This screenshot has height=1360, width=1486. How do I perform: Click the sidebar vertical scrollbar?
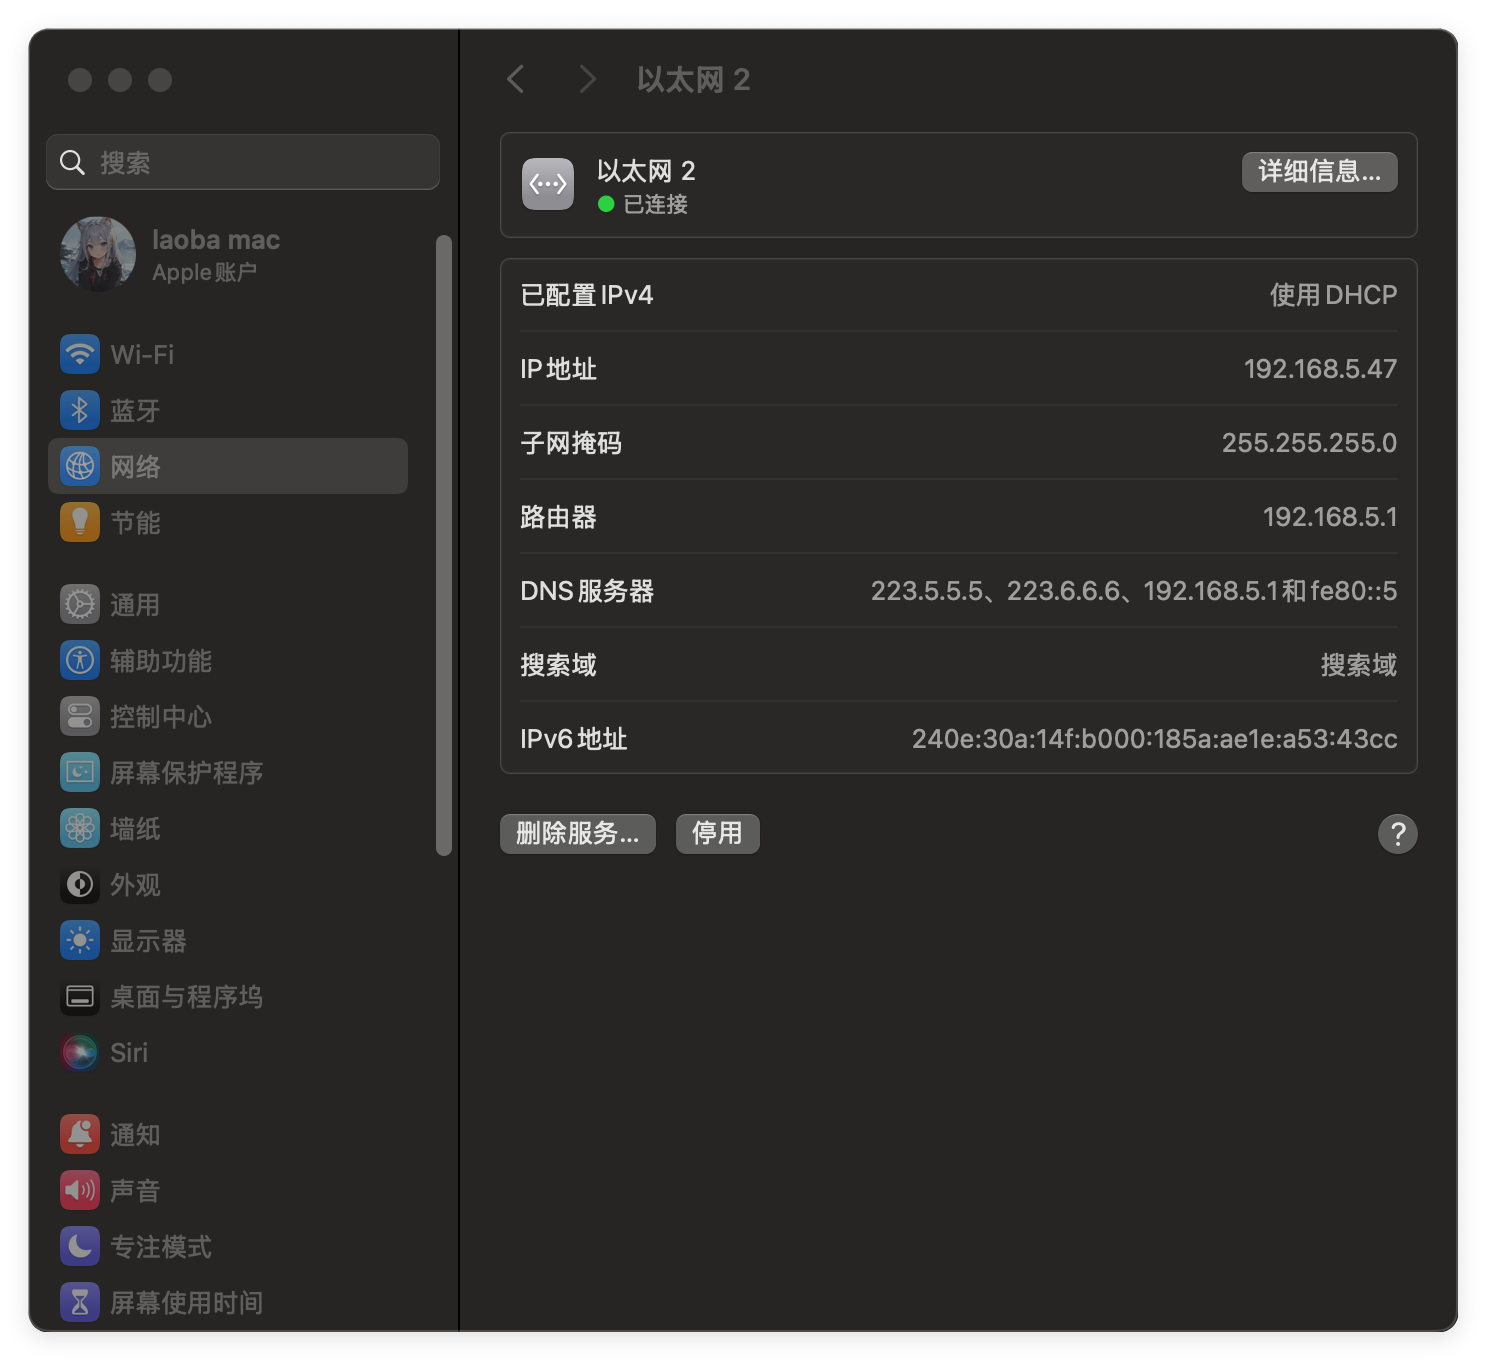444,545
